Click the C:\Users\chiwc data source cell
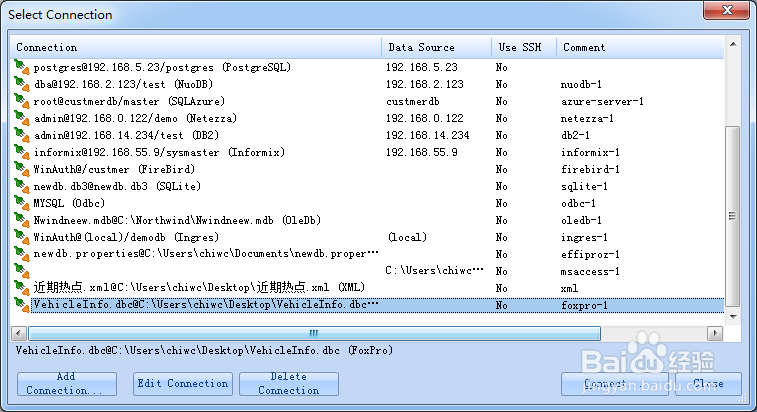This screenshot has width=757, height=412. click(434, 271)
